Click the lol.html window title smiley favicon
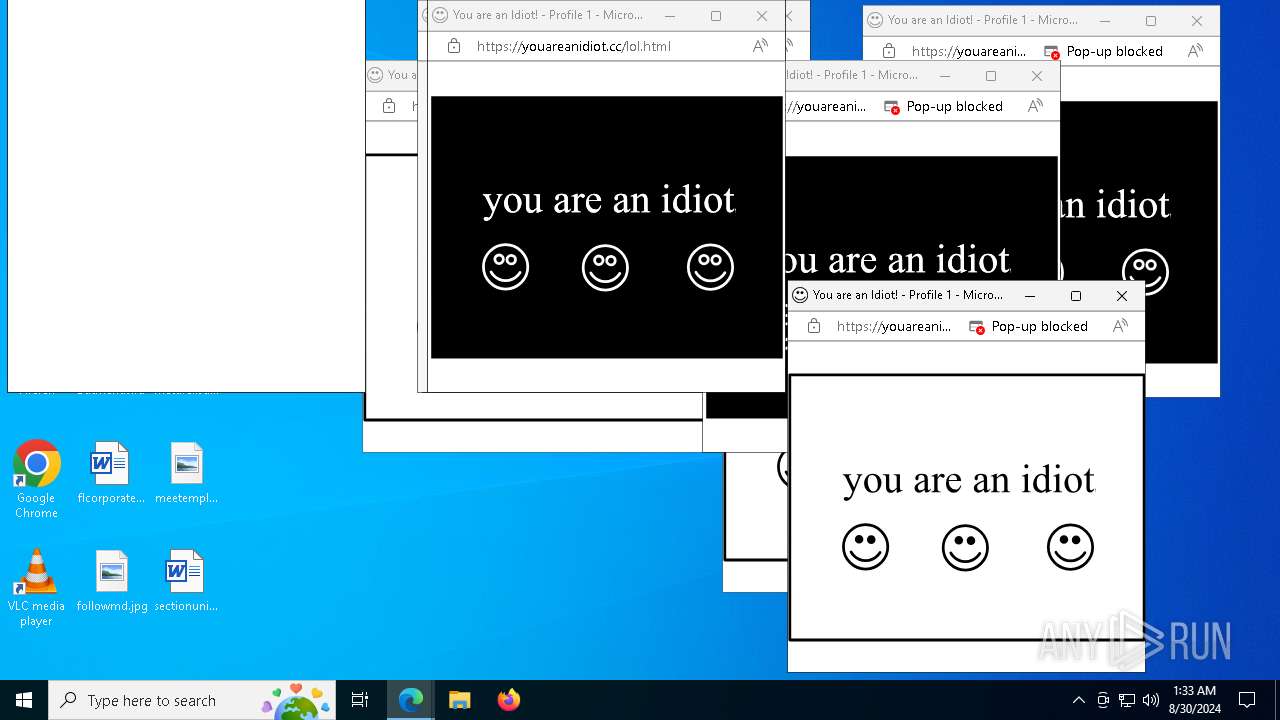The width and height of the screenshot is (1280, 720). click(x=440, y=15)
